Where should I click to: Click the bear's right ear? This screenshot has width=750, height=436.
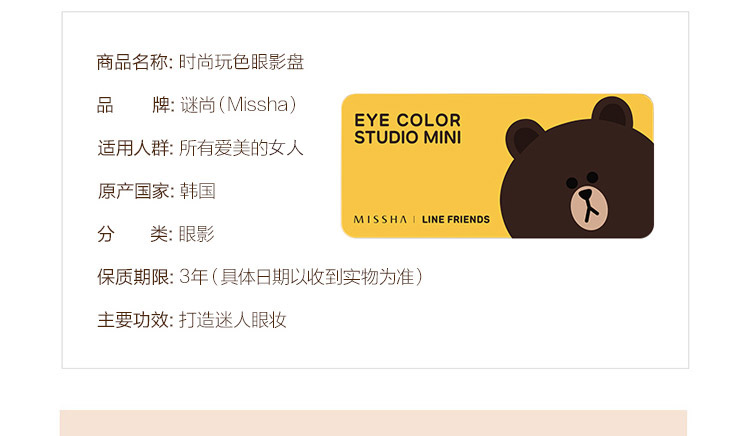pyautogui.click(x=612, y=112)
